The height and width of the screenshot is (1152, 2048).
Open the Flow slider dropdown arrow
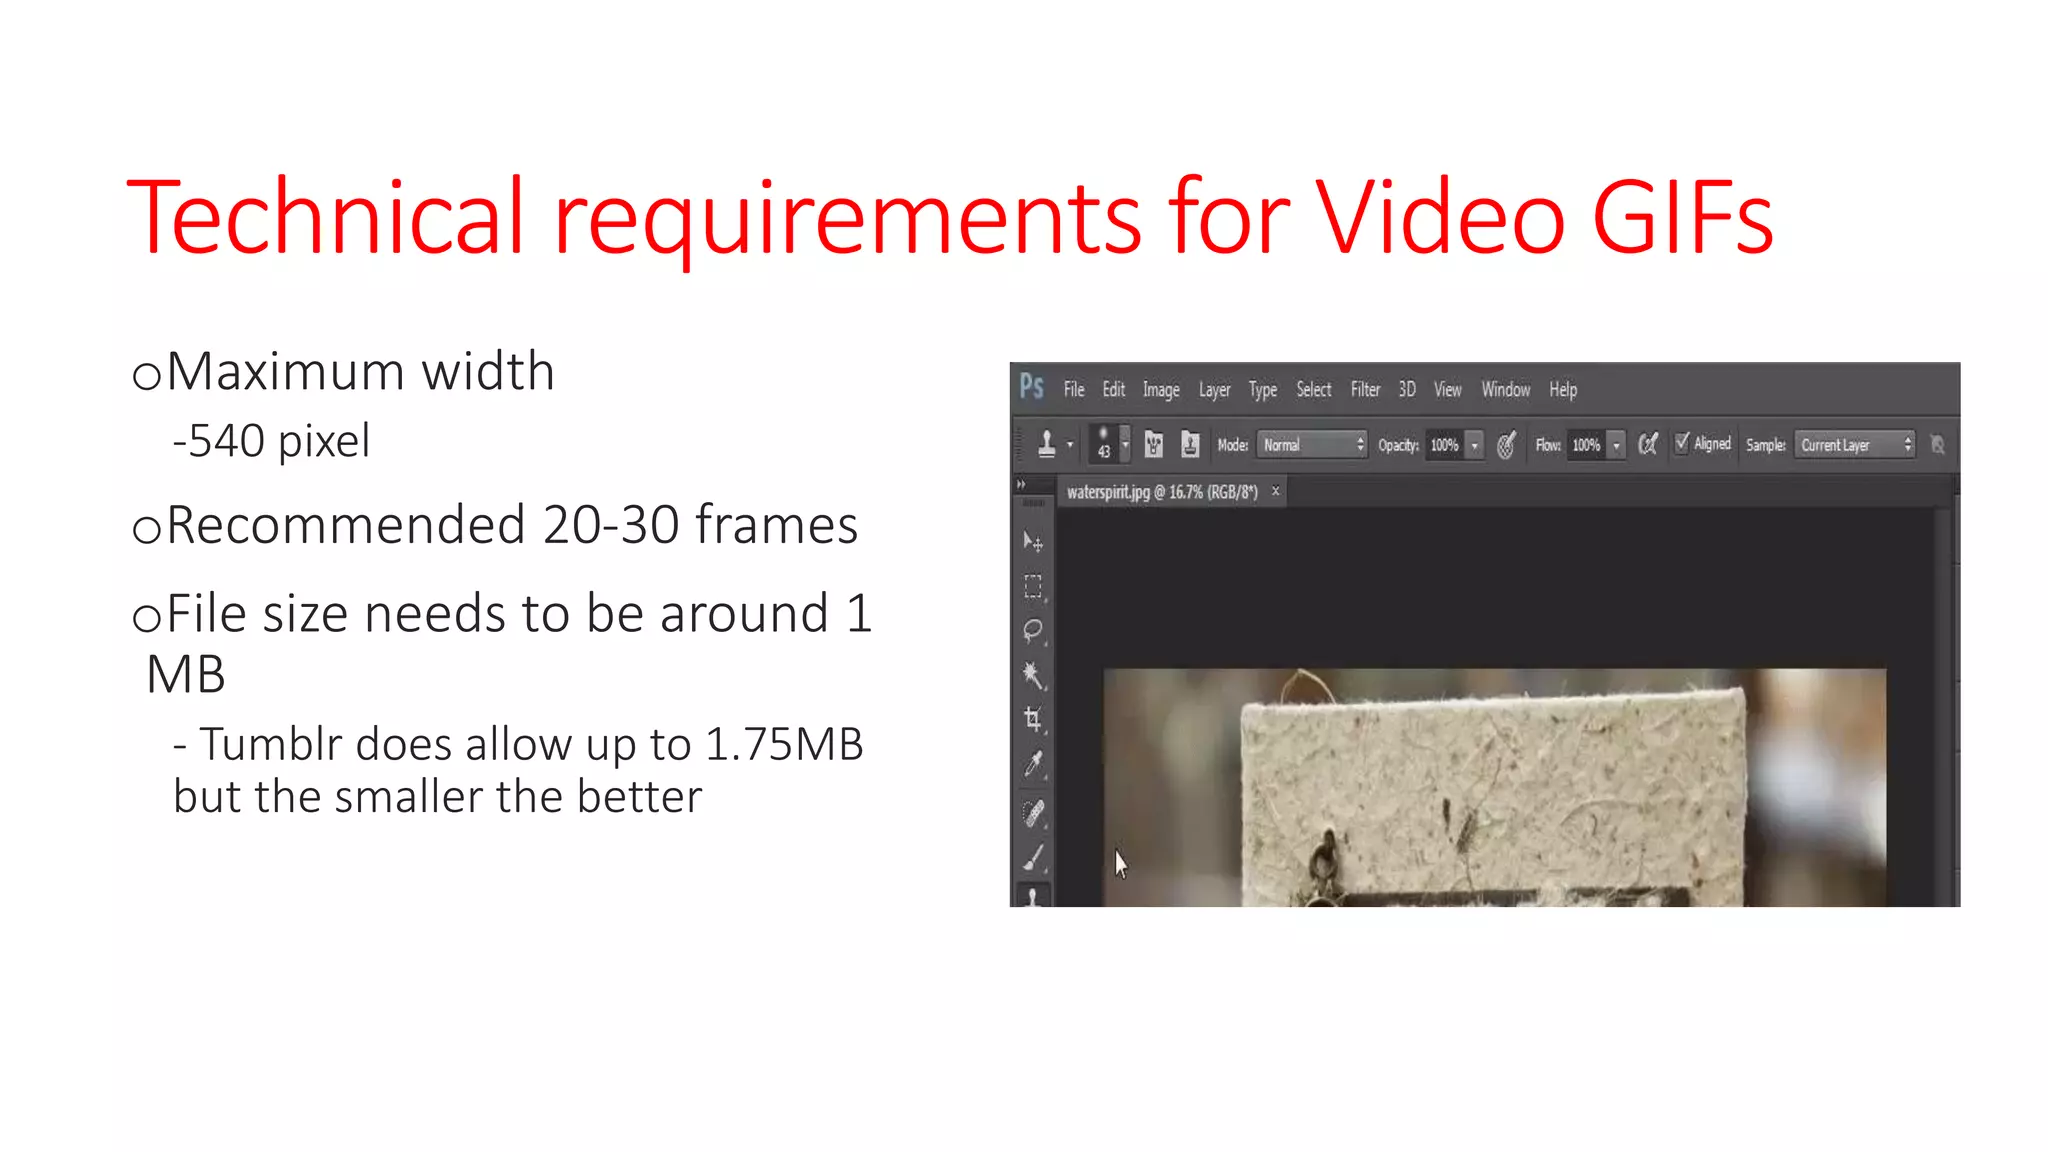point(1616,445)
